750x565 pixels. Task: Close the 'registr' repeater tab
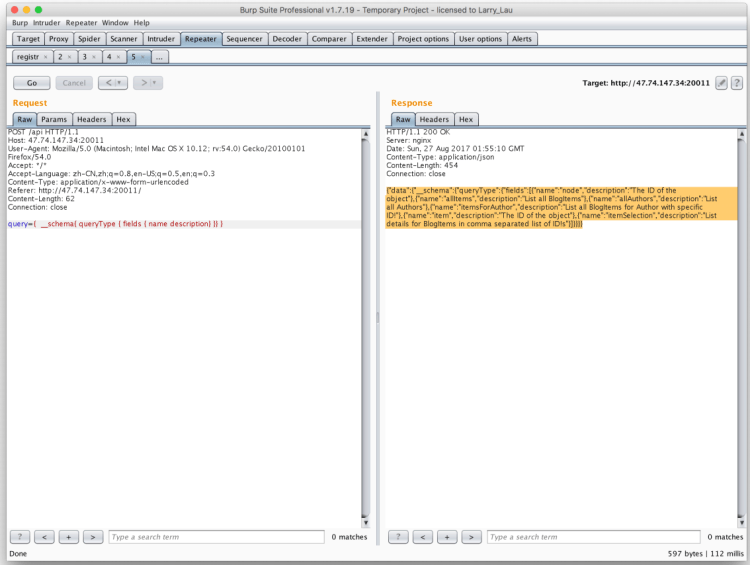45,57
